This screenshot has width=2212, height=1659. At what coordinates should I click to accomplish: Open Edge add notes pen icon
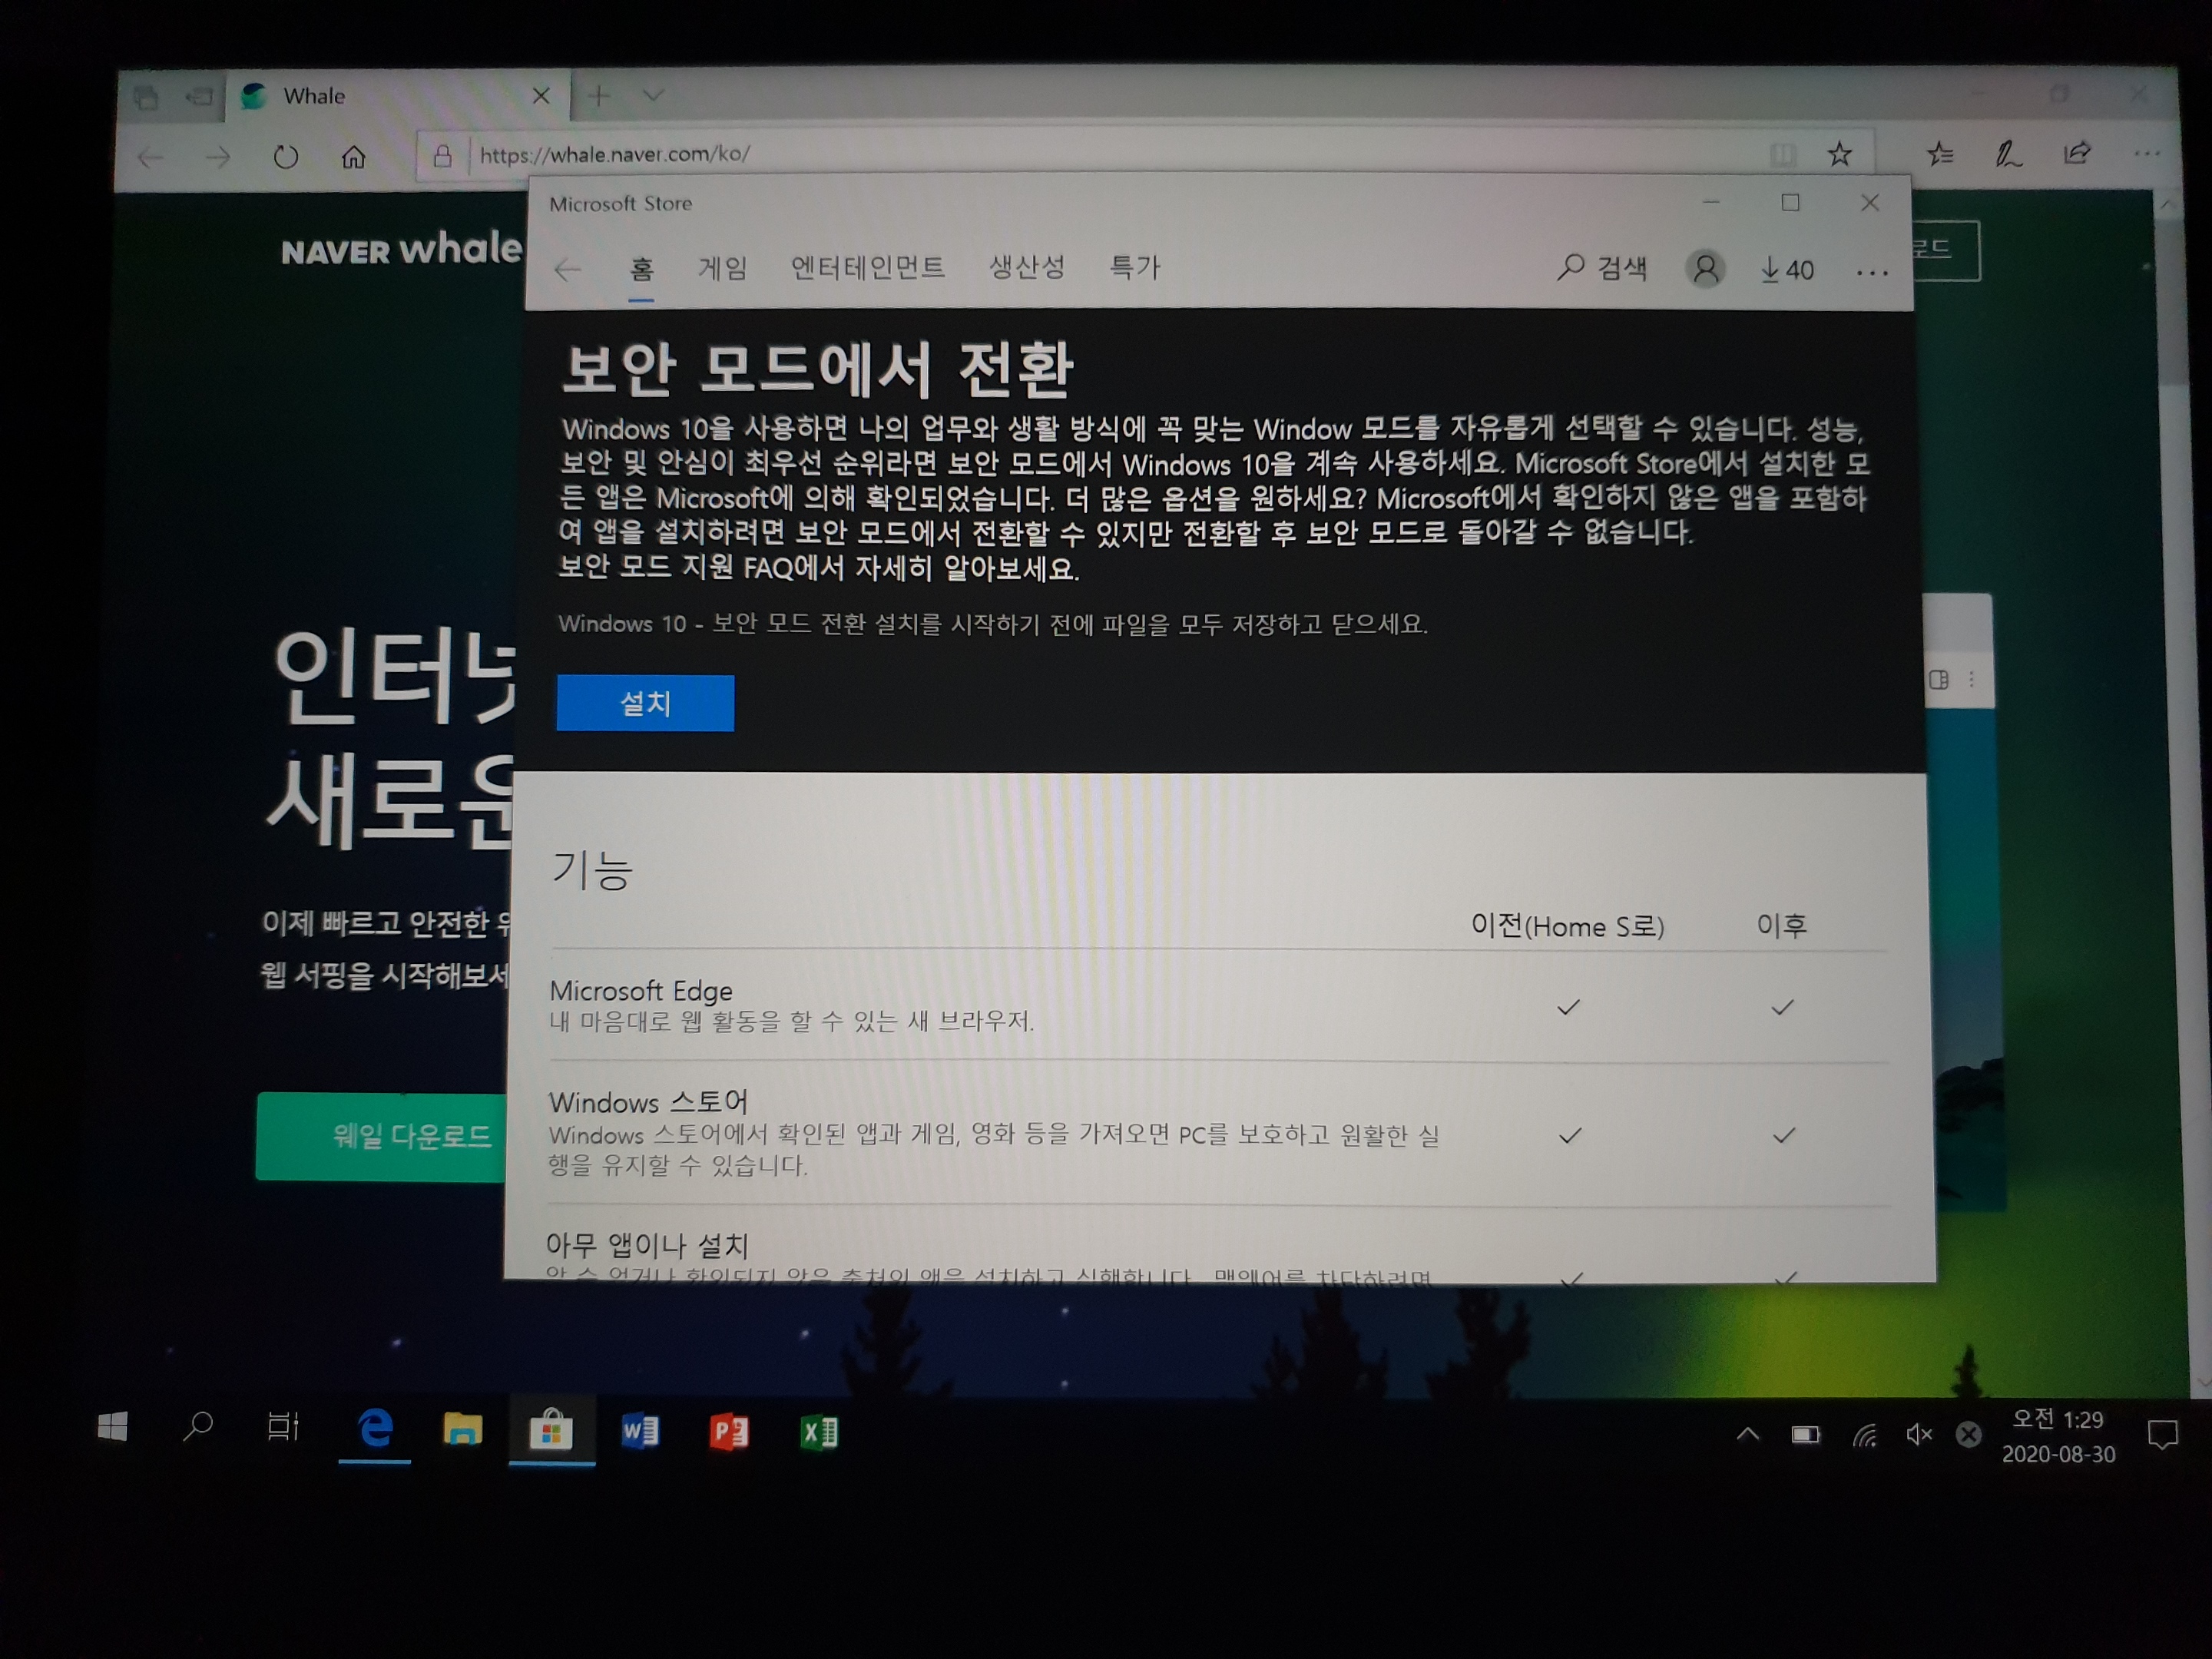coord(2008,153)
